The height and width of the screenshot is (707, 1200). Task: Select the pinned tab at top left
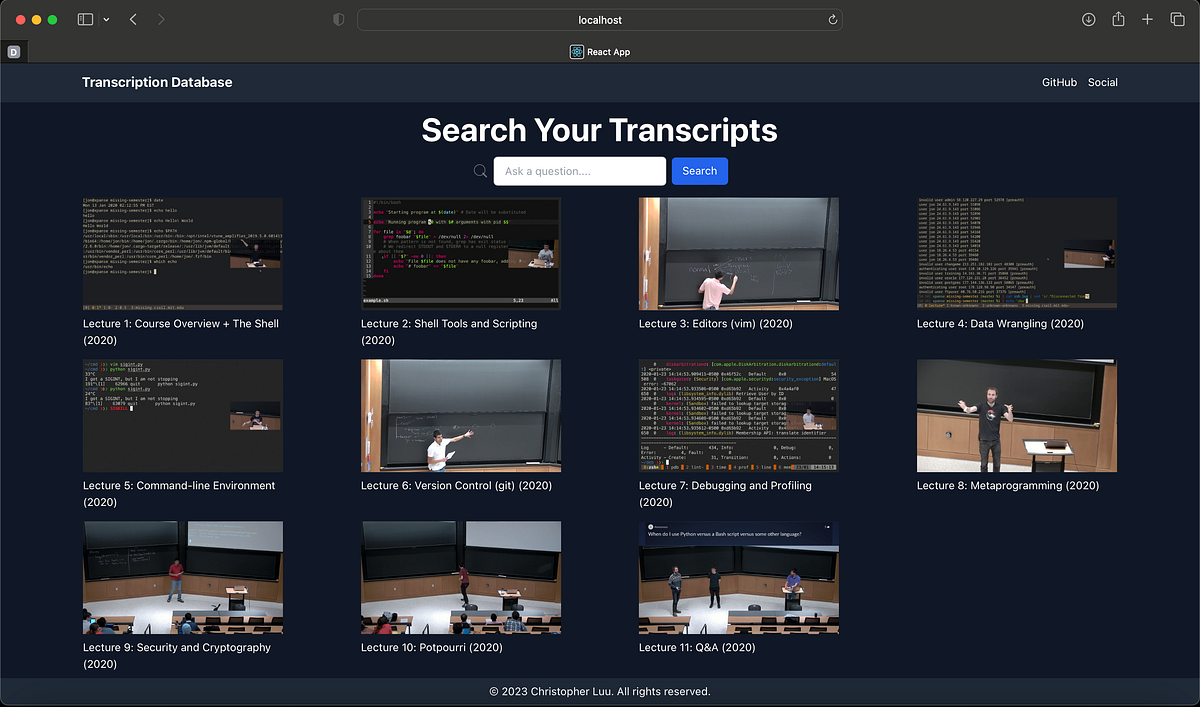click(x=14, y=51)
